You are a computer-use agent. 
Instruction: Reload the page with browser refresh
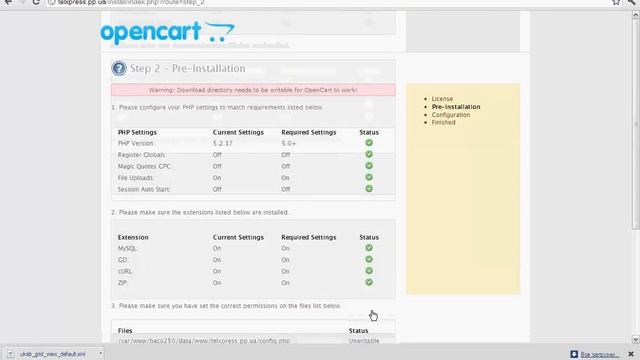pyautogui.click(x=36, y=2)
